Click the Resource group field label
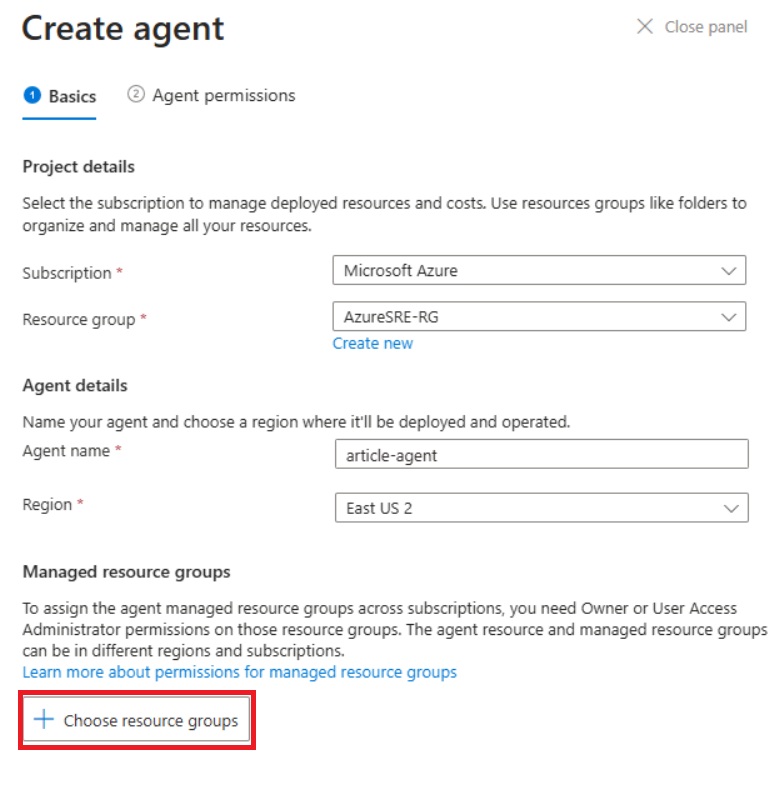Viewport: 780px width, 799px height. click(79, 320)
